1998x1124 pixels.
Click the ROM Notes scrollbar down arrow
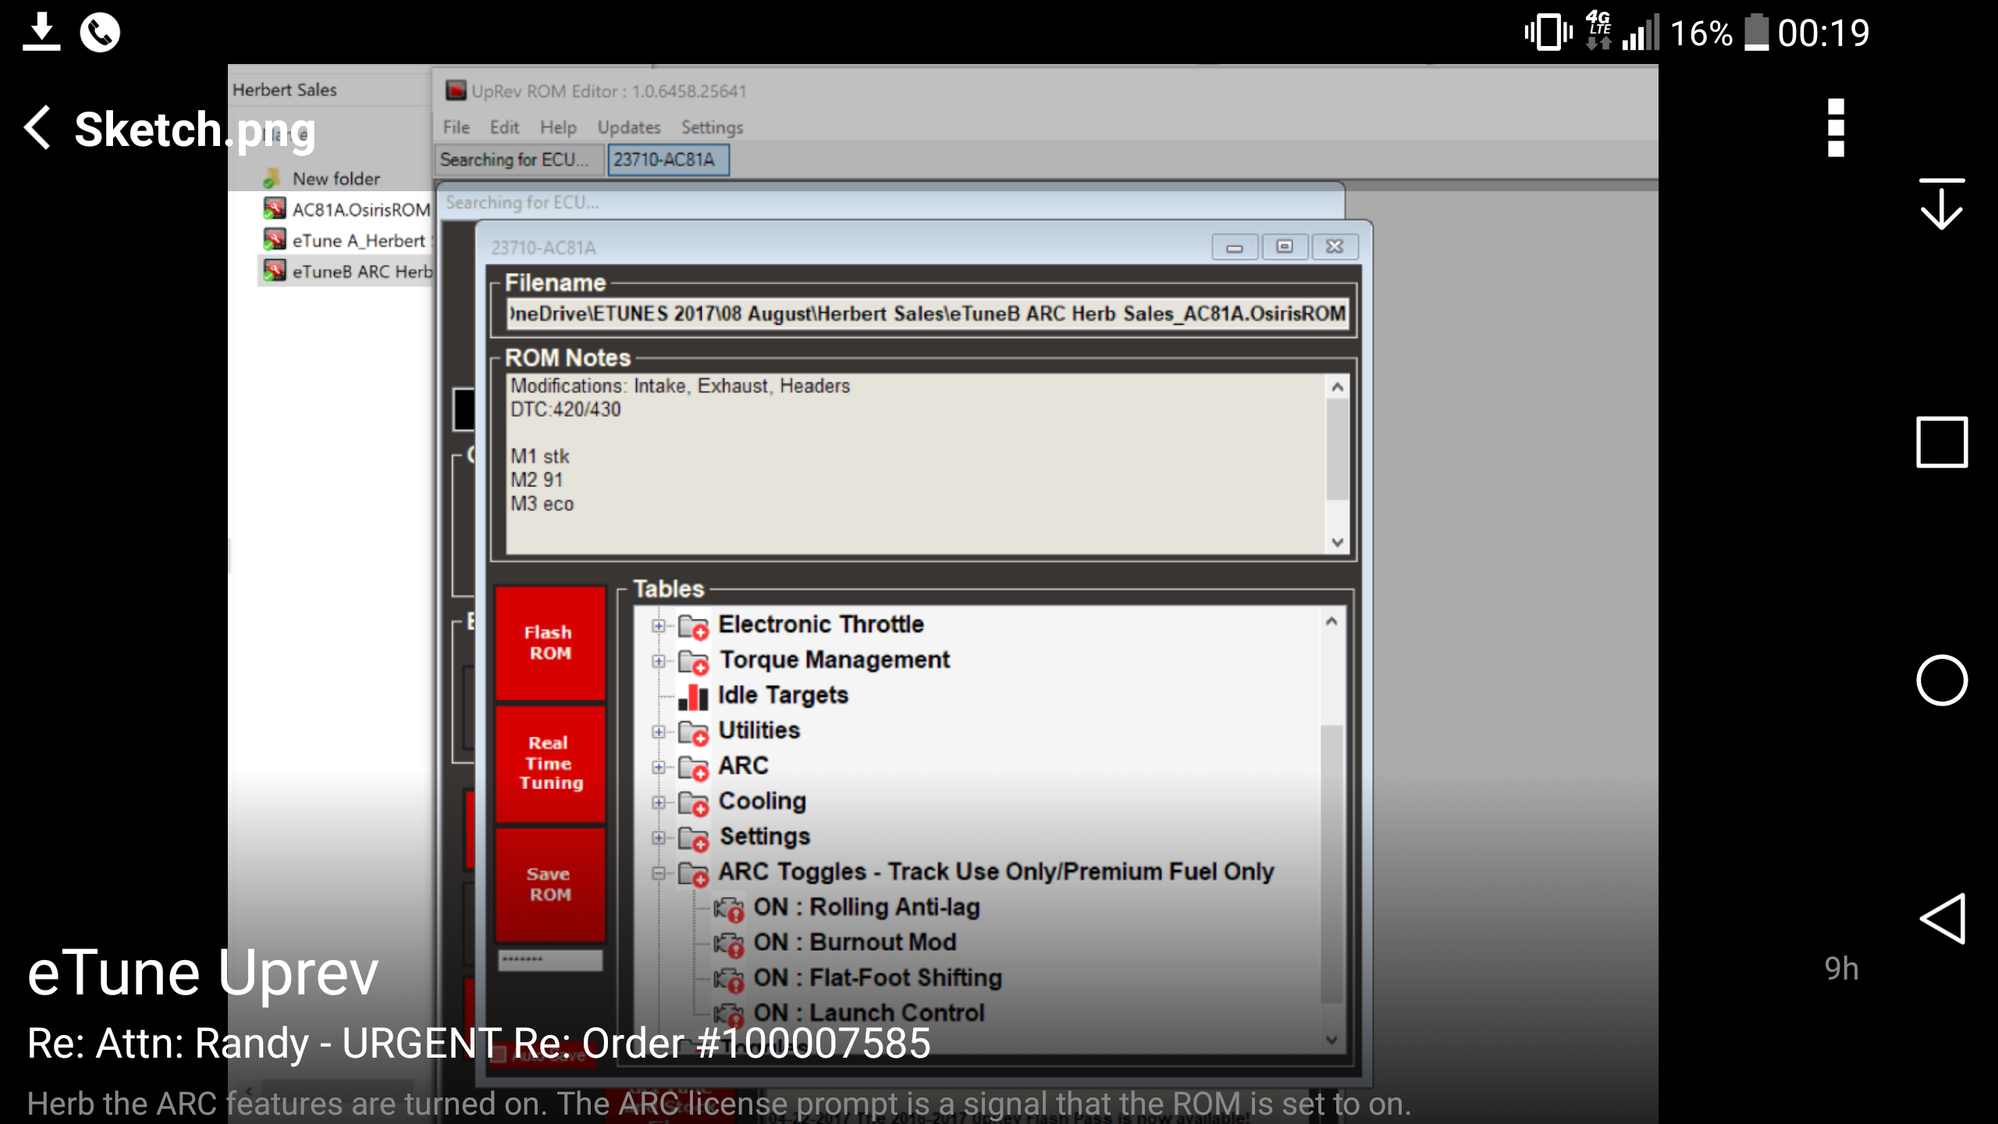tap(1337, 542)
